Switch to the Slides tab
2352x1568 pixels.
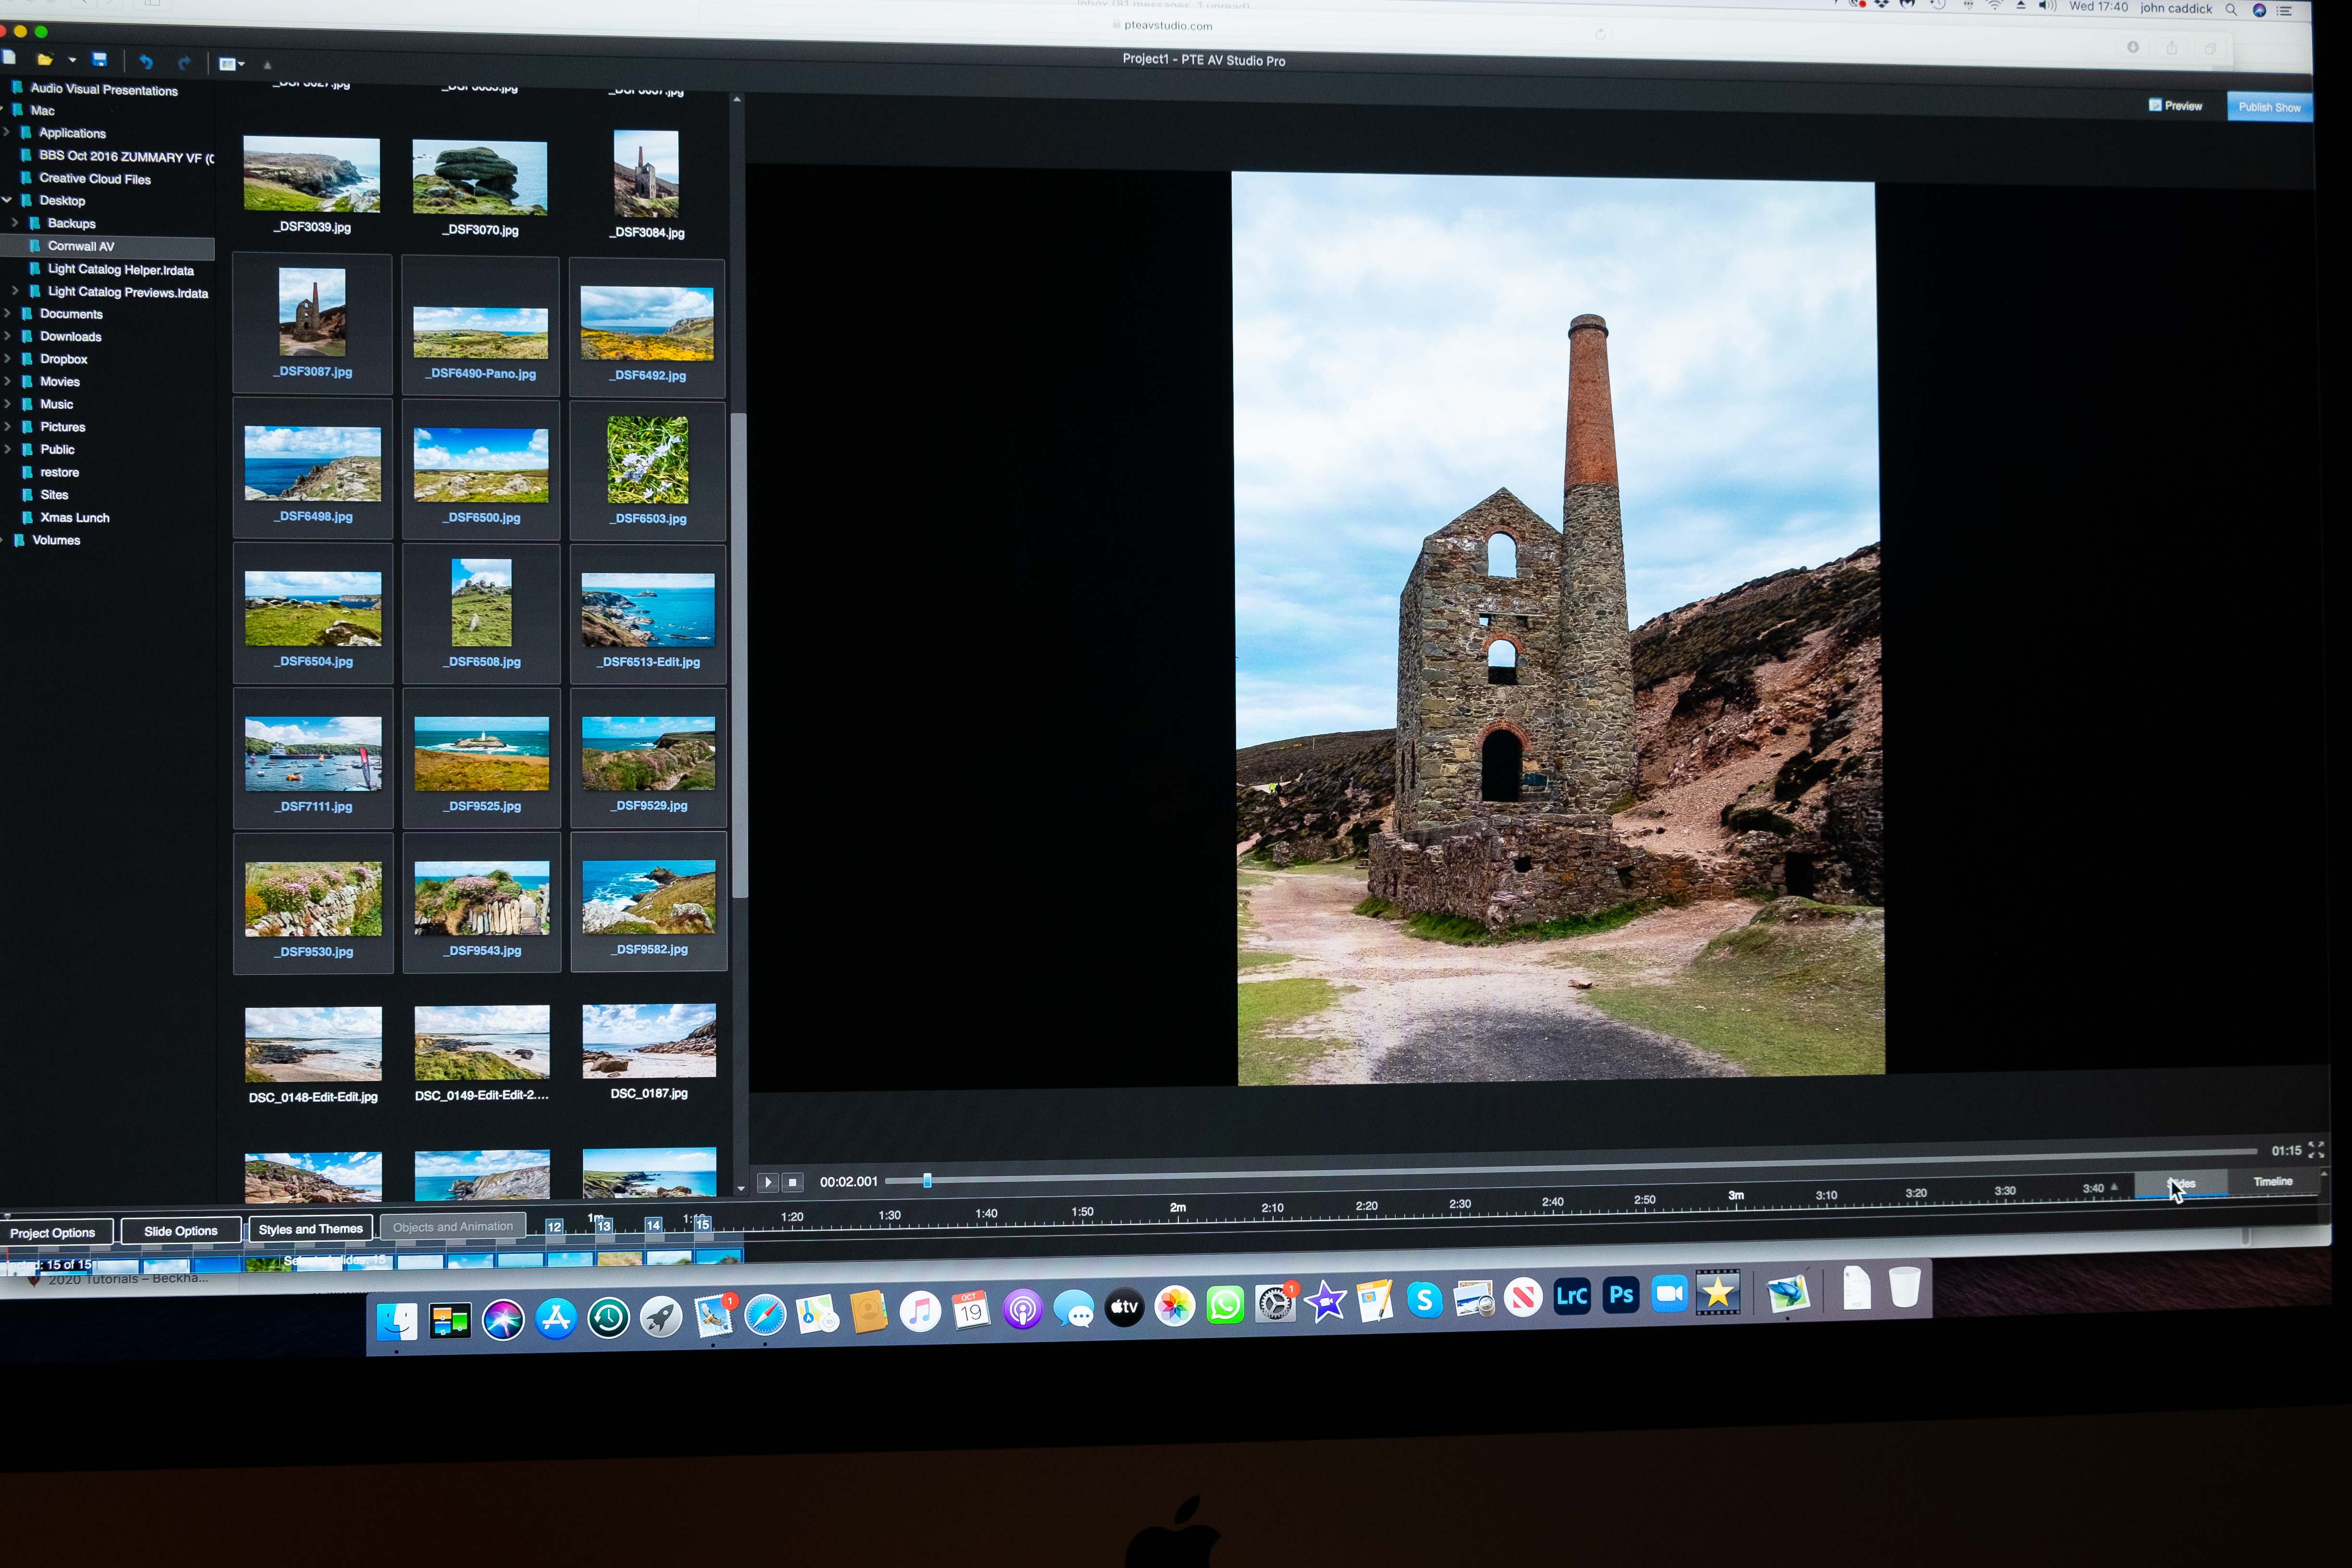pos(2181,1184)
